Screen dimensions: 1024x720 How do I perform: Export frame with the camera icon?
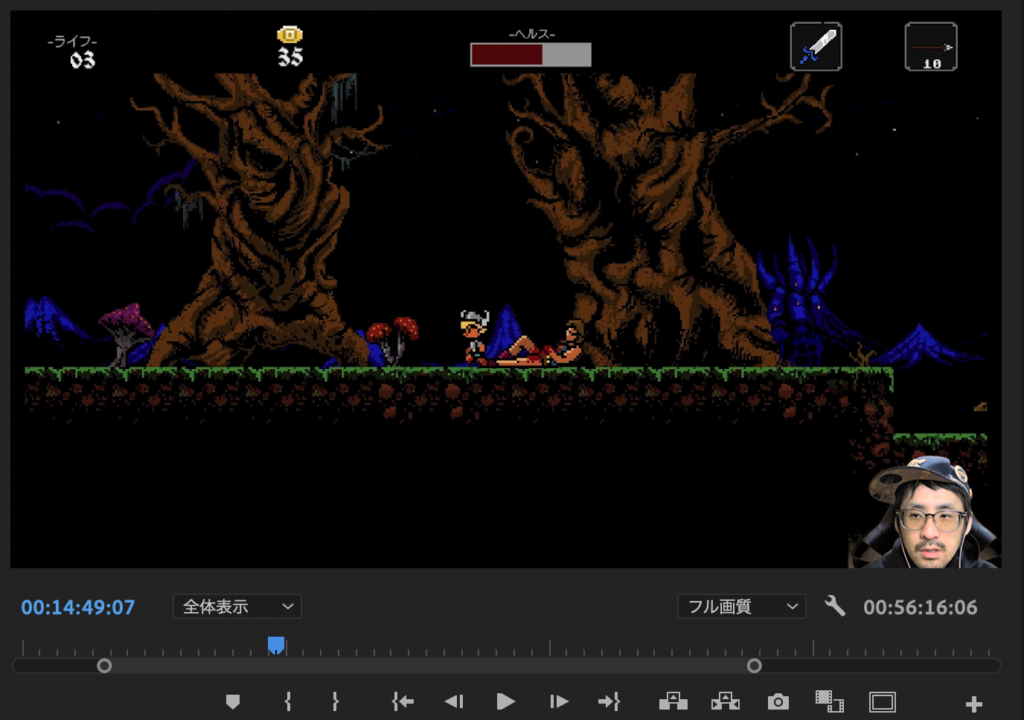pos(778,702)
